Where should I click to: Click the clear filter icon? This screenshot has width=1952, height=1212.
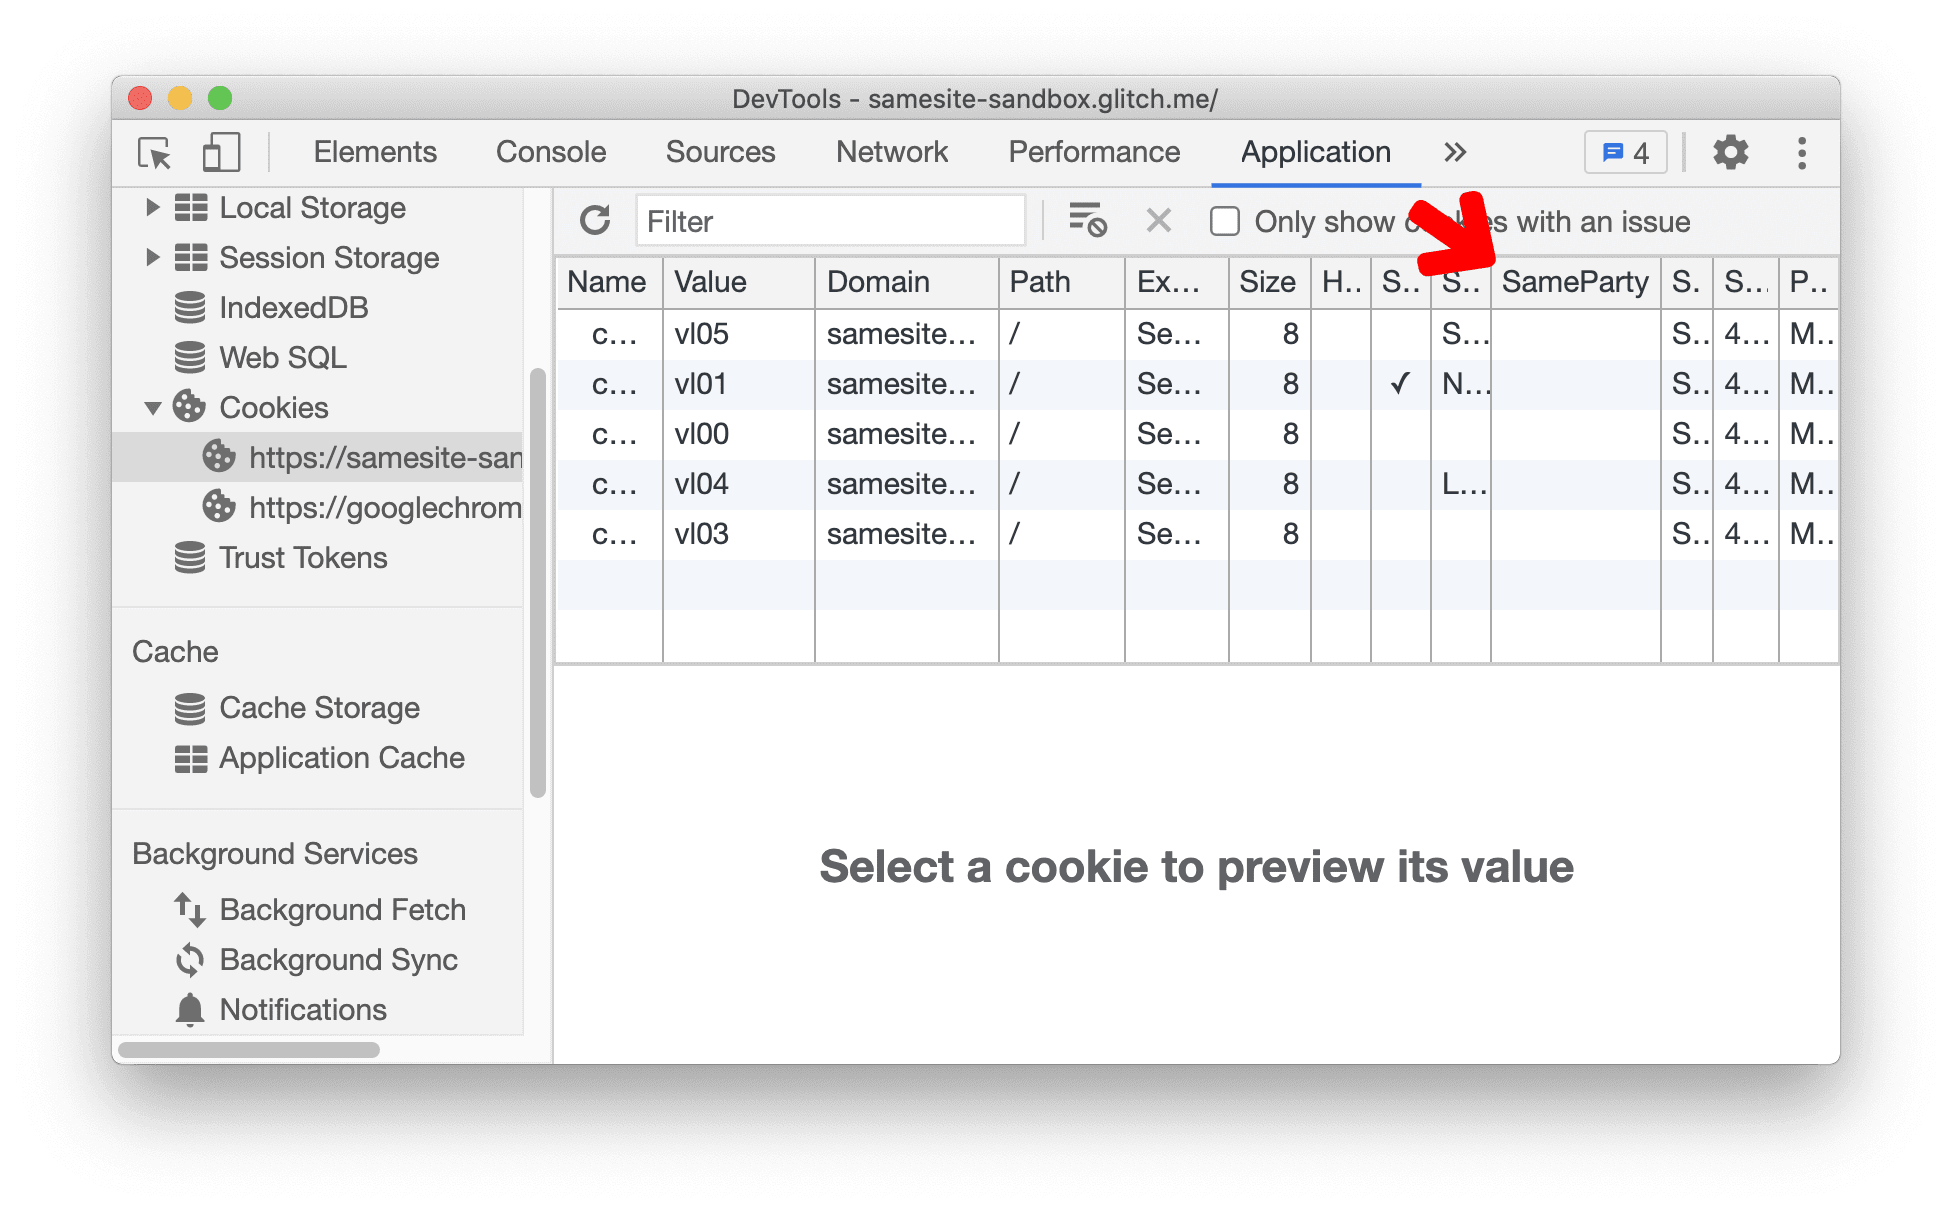[x=1156, y=222]
